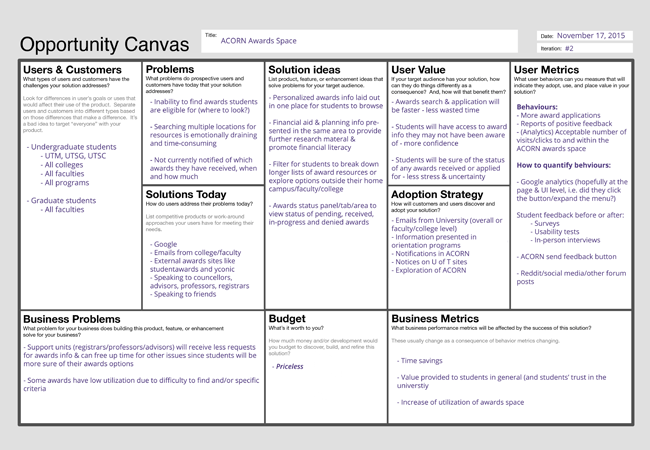
Task: Click 'Filter for students to break down' idea
Action: (x=324, y=164)
